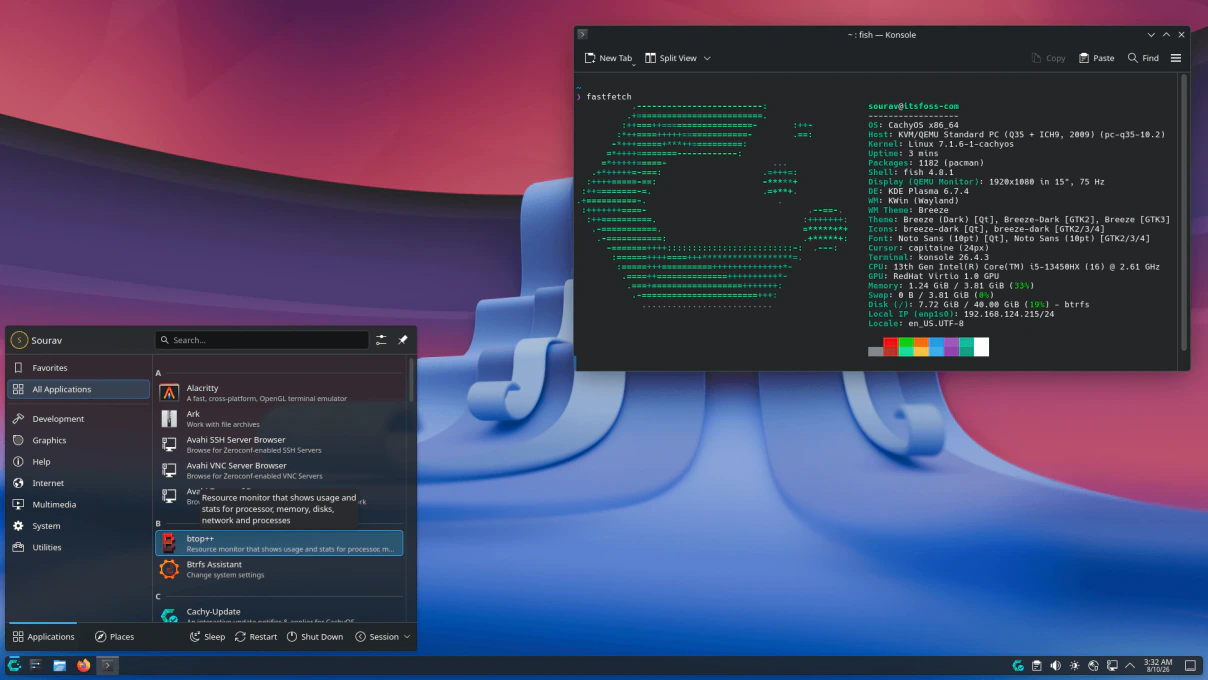Click the Avahi VNC Server Browser icon

coord(169,470)
